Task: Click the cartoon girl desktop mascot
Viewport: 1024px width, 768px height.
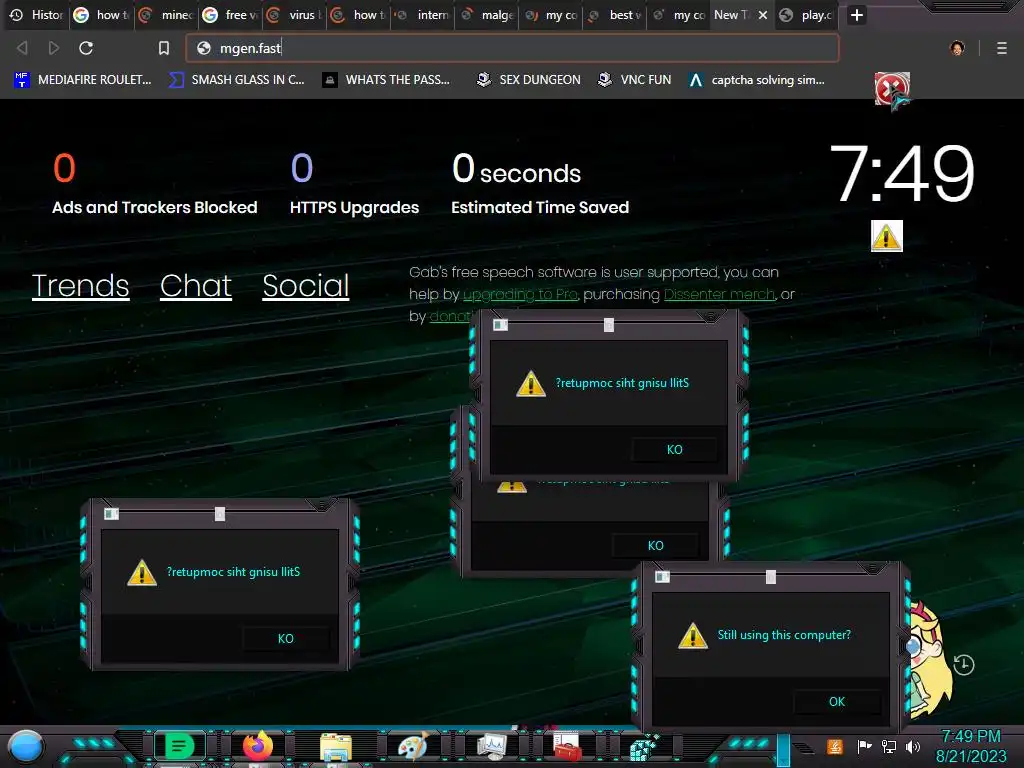Action: pyautogui.click(x=931, y=660)
